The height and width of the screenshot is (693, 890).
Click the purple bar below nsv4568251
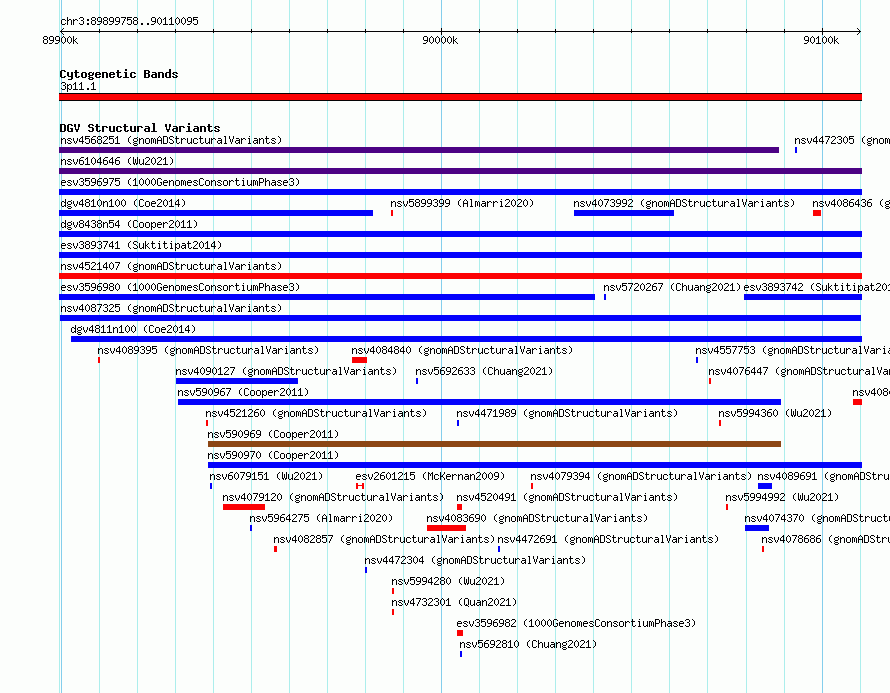(x=419, y=150)
